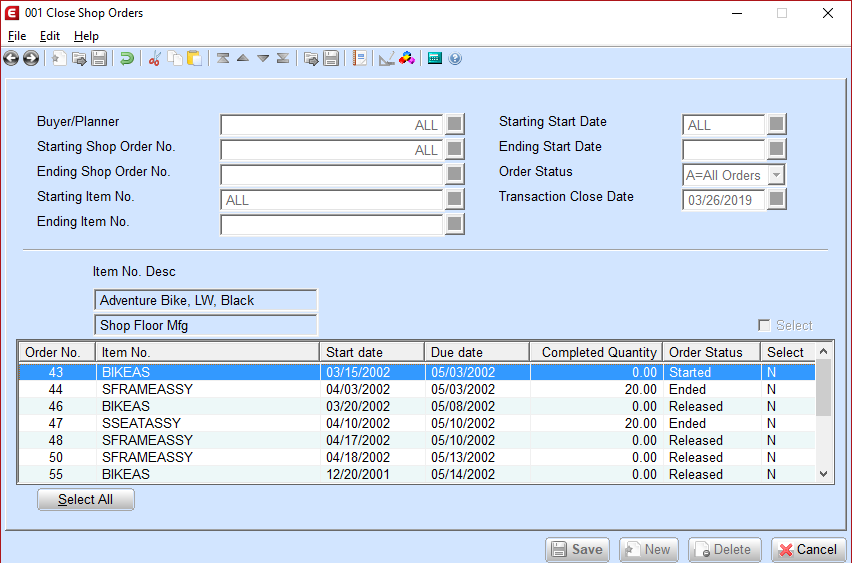Go to next record down-arrow icon
Image resolution: width=852 pixels, height=563 pixels.
[263, 58]
